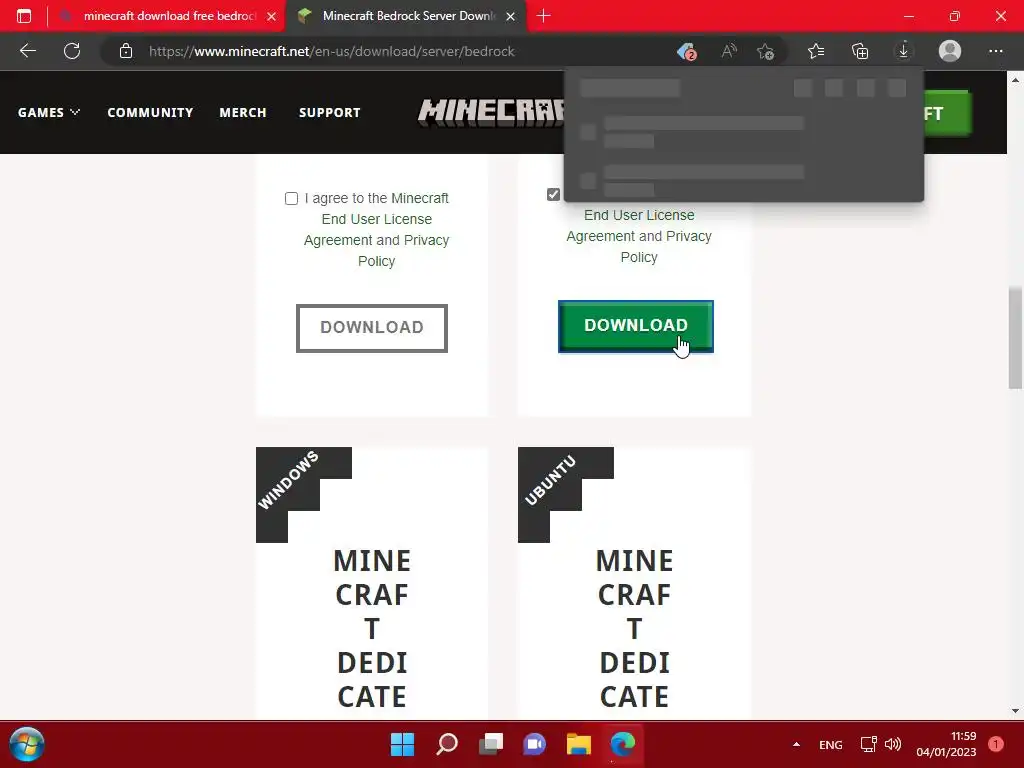
Task: Expand the GAMES dropdown menu
Action: click(48, 112)
